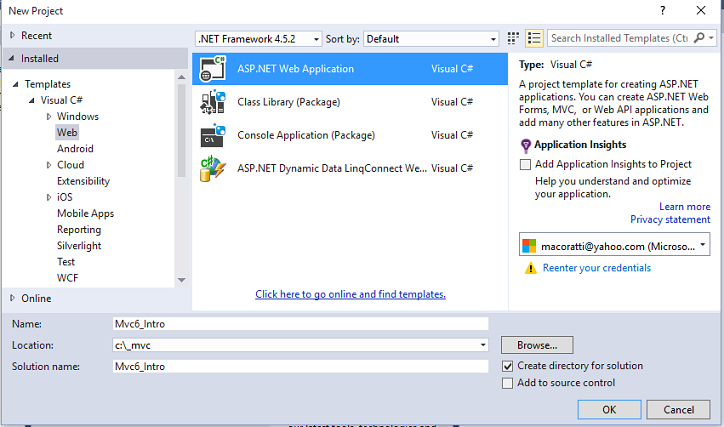Open the Sort by Default dropdown
724x427 pixels.
pyautogui.click(x=431, y=39)
